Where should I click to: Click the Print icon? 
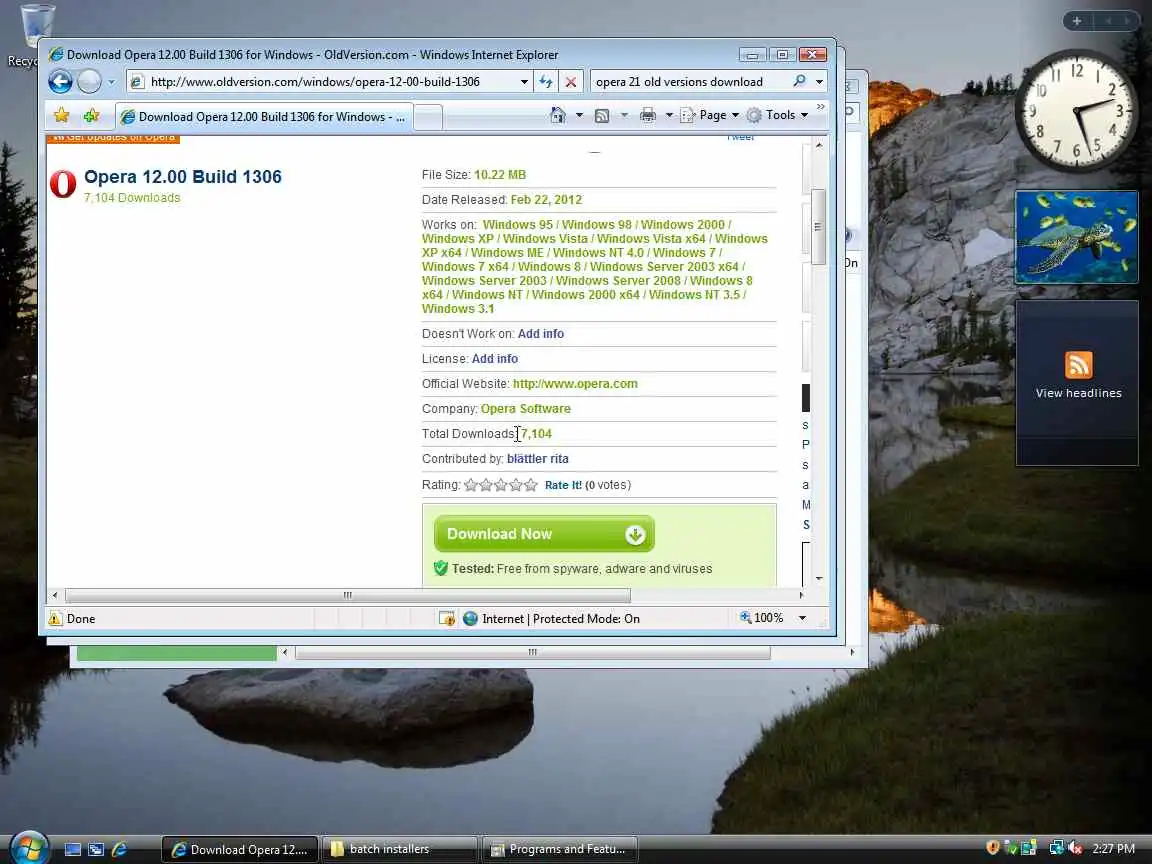[647, 115]
